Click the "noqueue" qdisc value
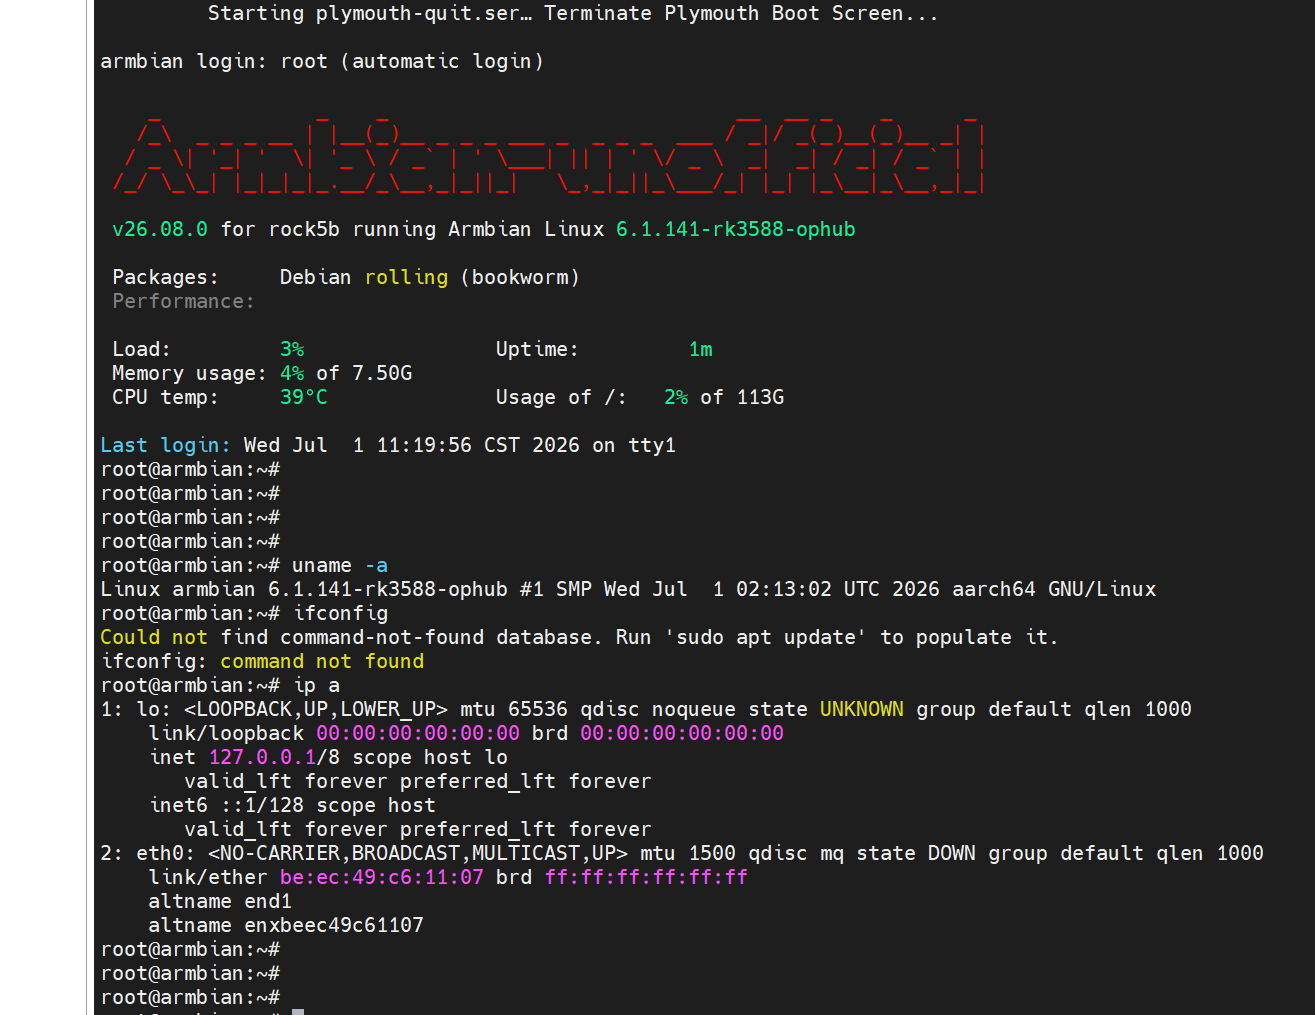1315x1015 pixels. (694, 710)
